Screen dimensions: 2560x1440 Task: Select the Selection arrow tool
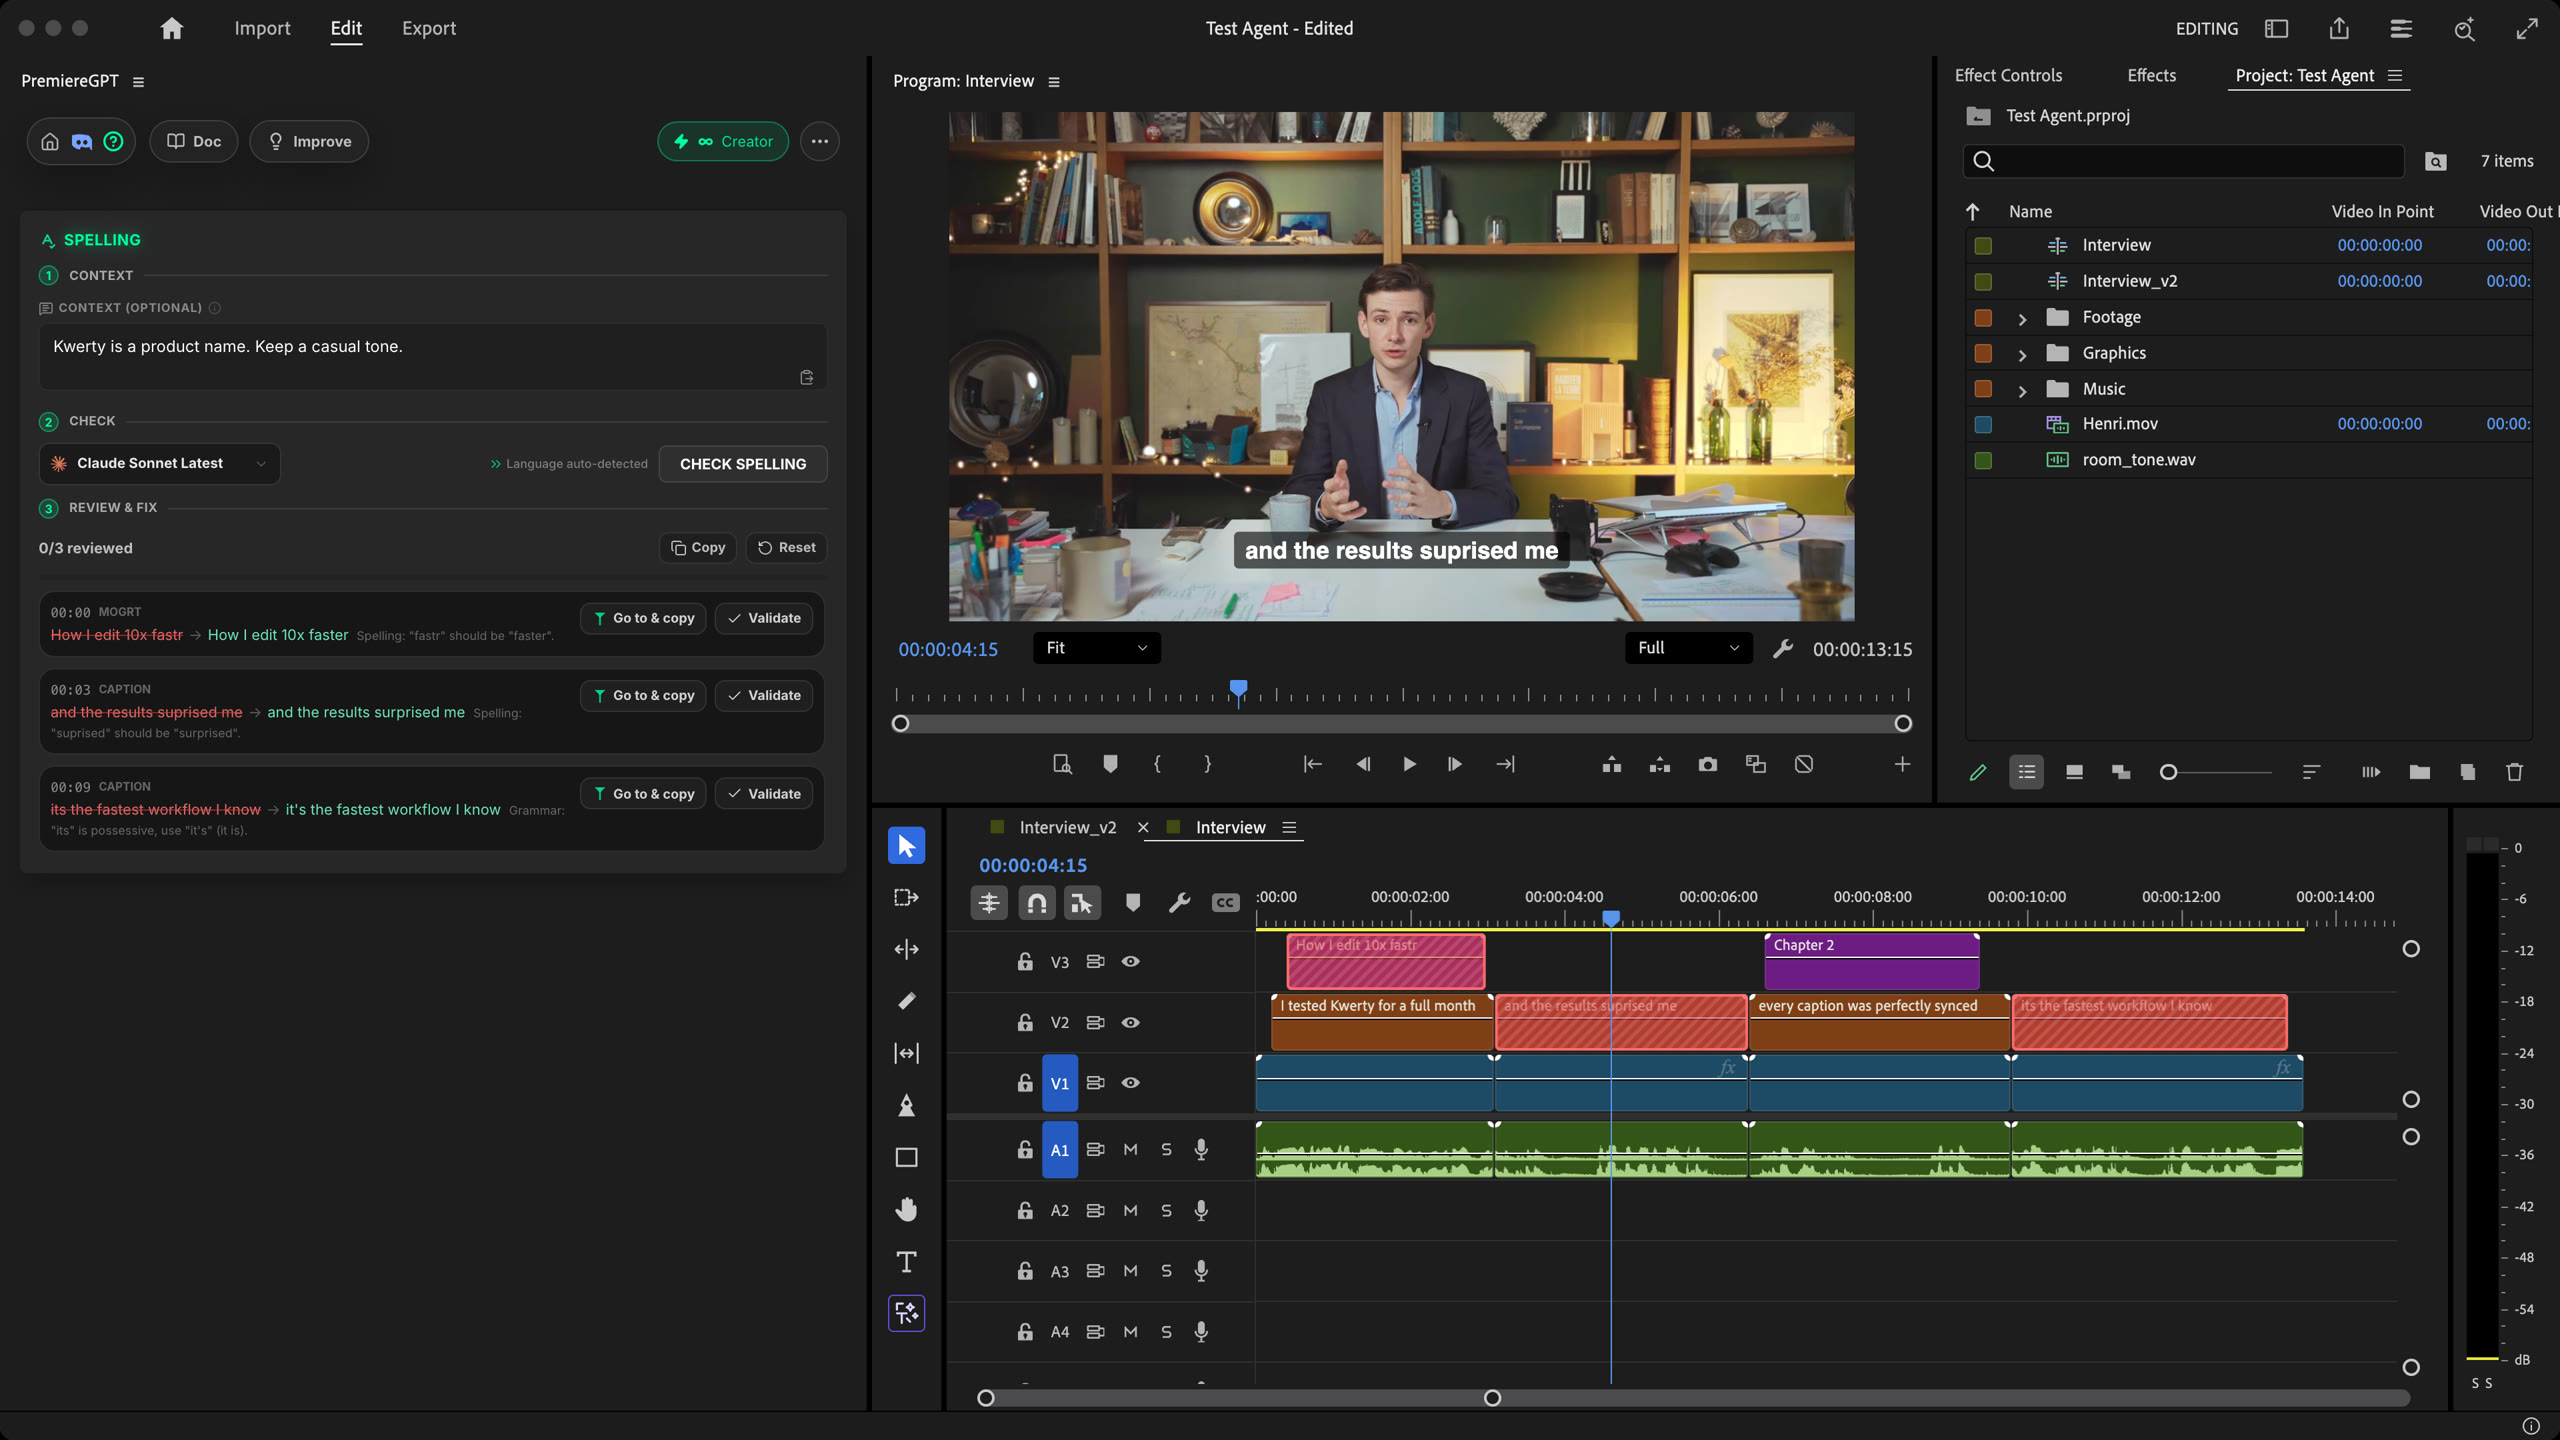click(906, 846)
